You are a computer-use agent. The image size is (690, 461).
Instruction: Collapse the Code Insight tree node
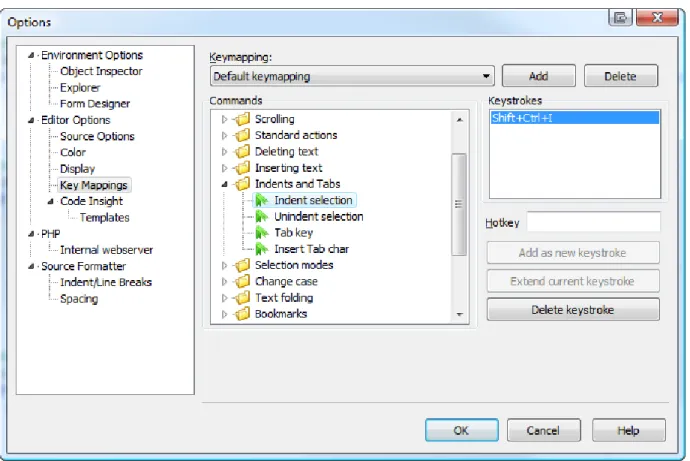click(50, 201)
